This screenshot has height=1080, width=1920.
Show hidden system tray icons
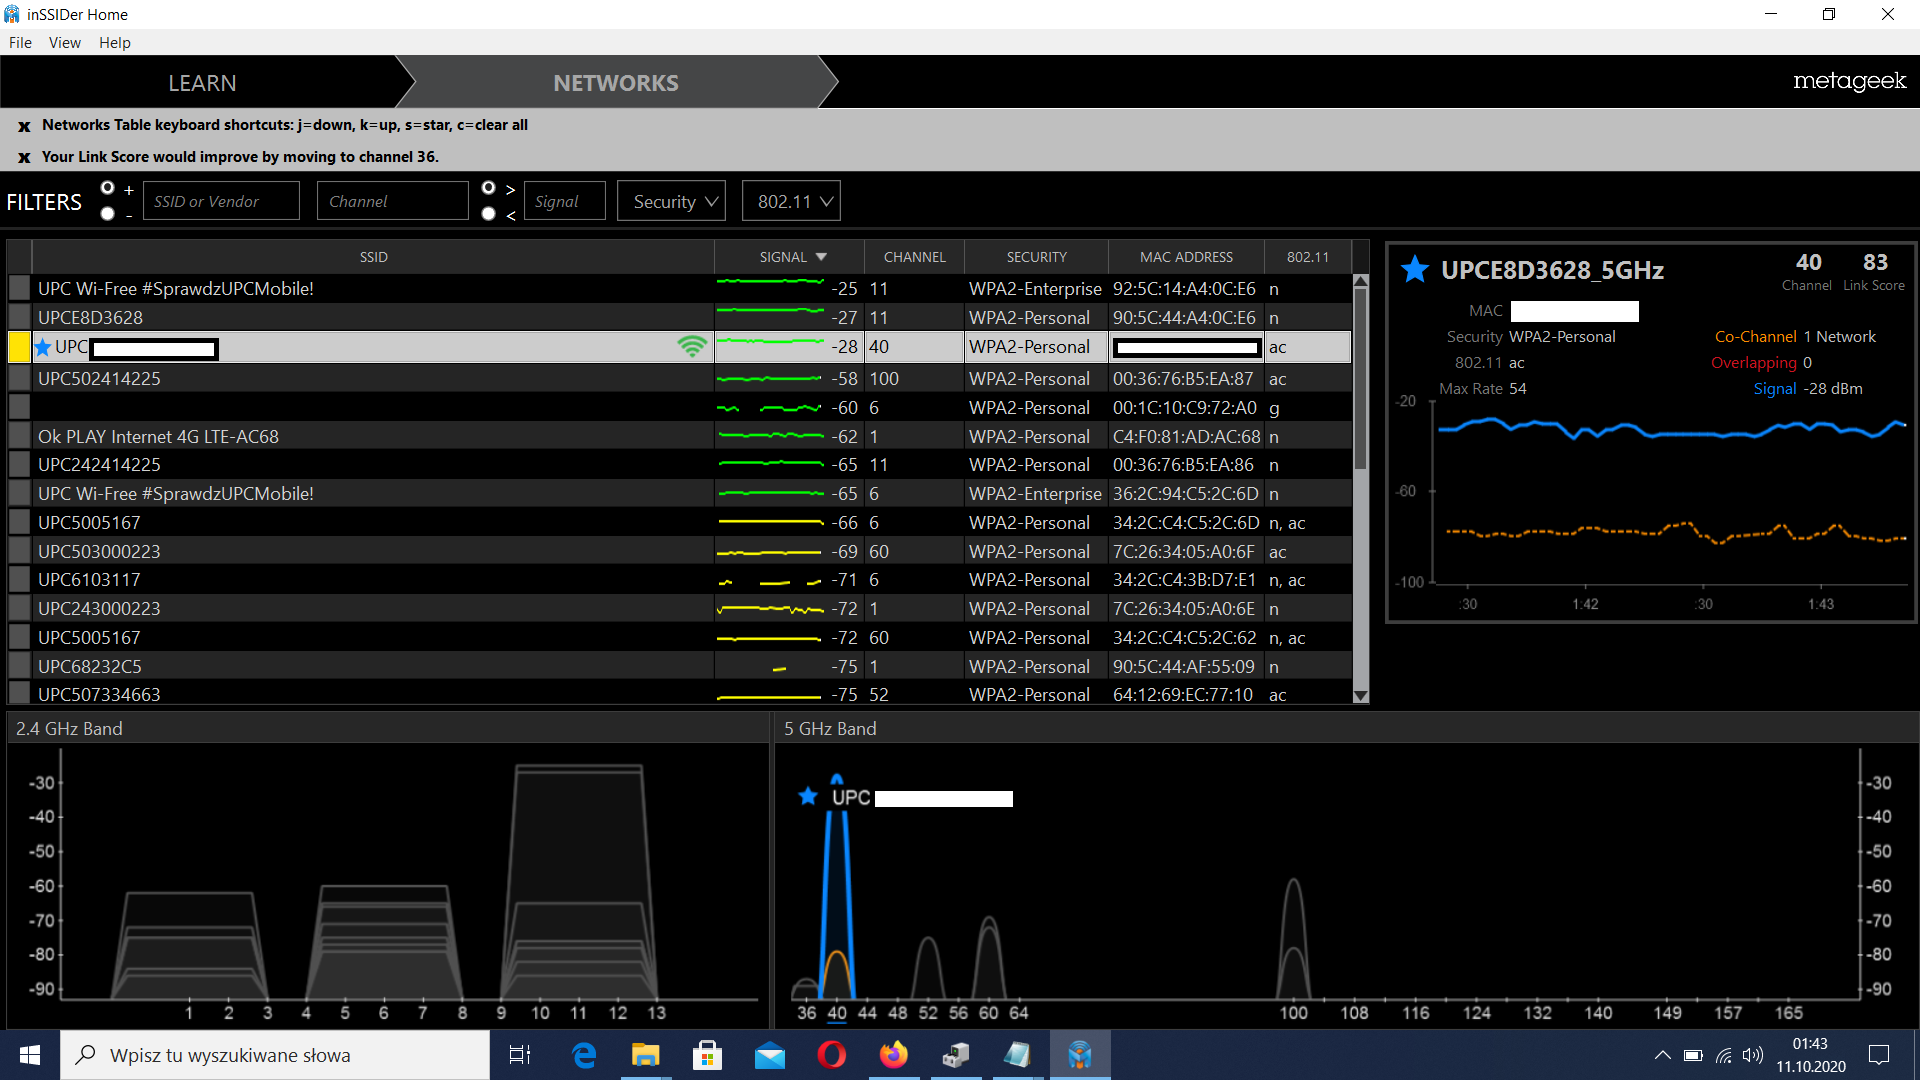coord(1662,1055)
